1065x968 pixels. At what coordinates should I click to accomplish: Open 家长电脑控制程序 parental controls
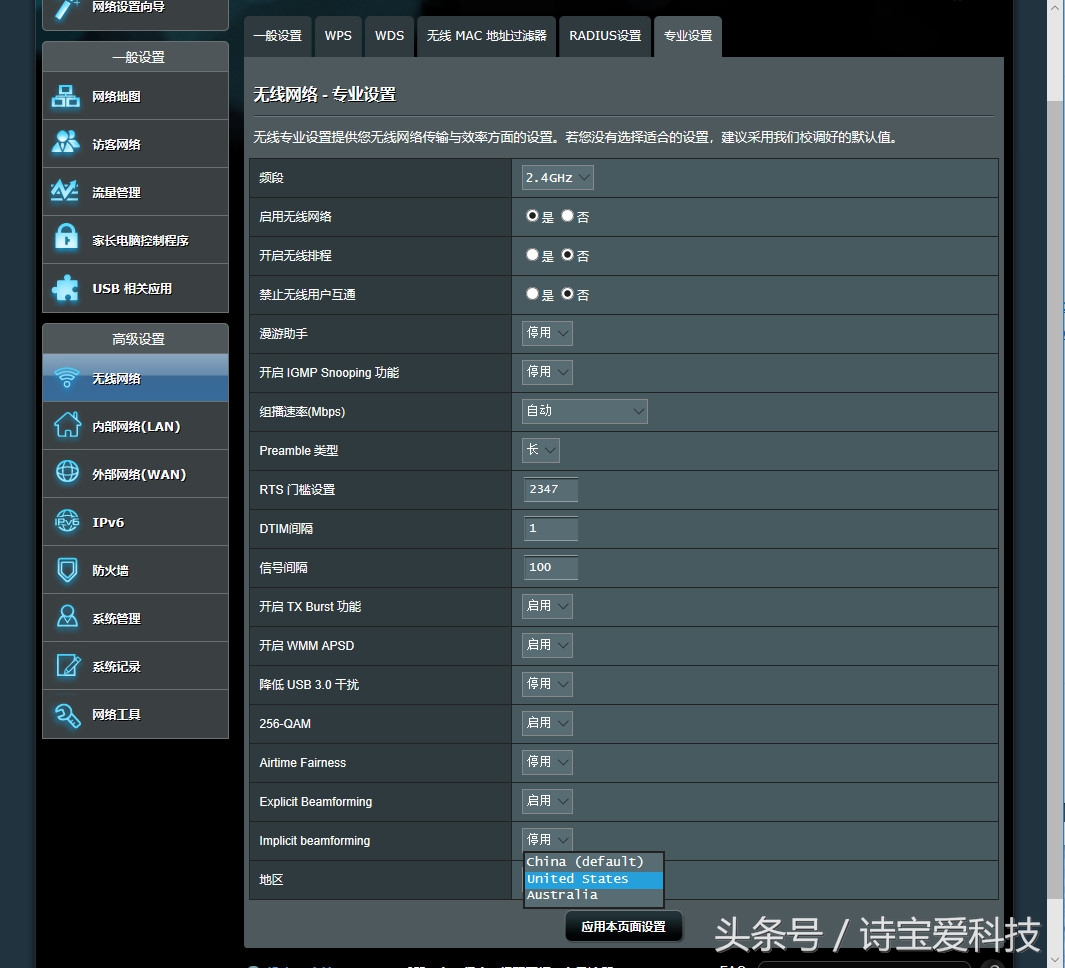point(135,239)
